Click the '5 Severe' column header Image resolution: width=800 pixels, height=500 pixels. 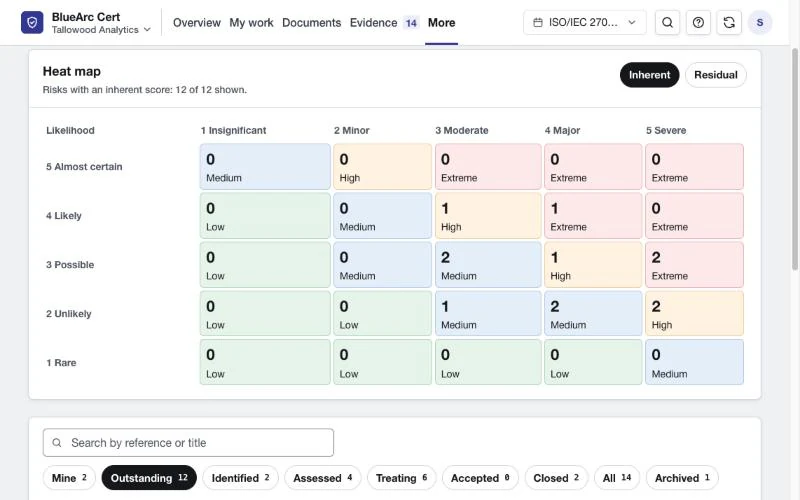pyautogui.click(x=666, y=130)
